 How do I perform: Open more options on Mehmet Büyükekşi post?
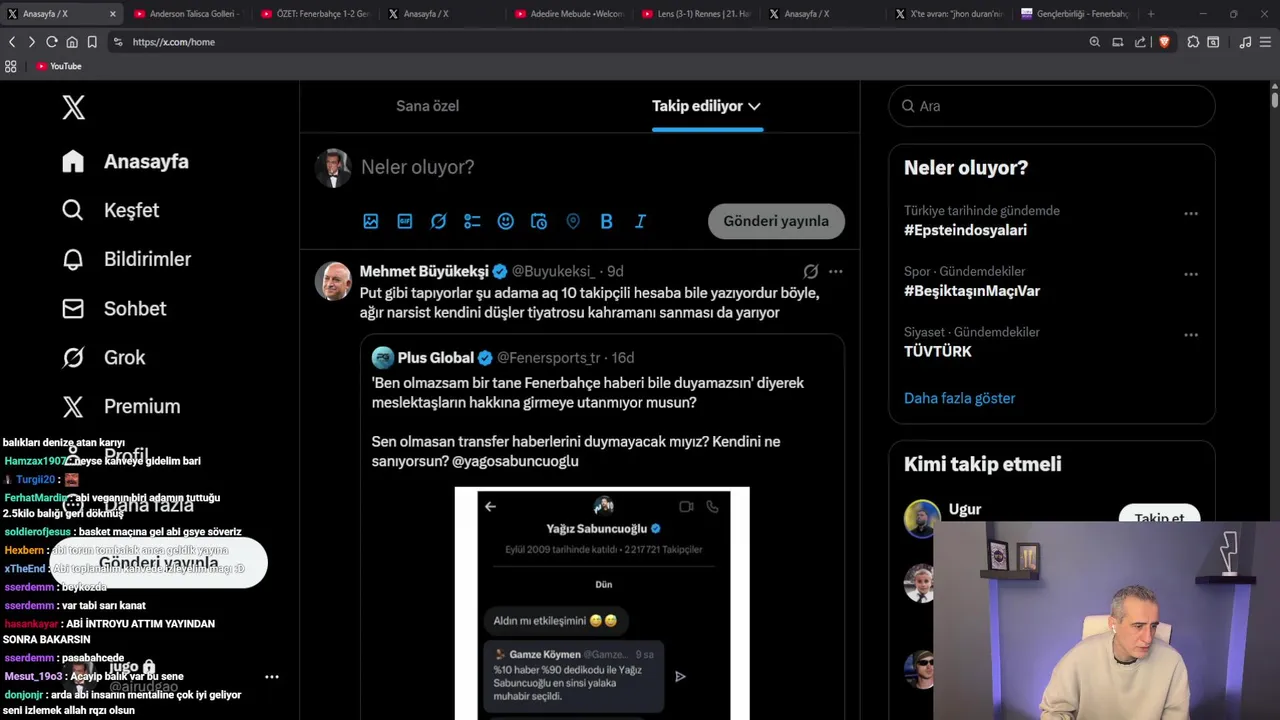(836, 271)
